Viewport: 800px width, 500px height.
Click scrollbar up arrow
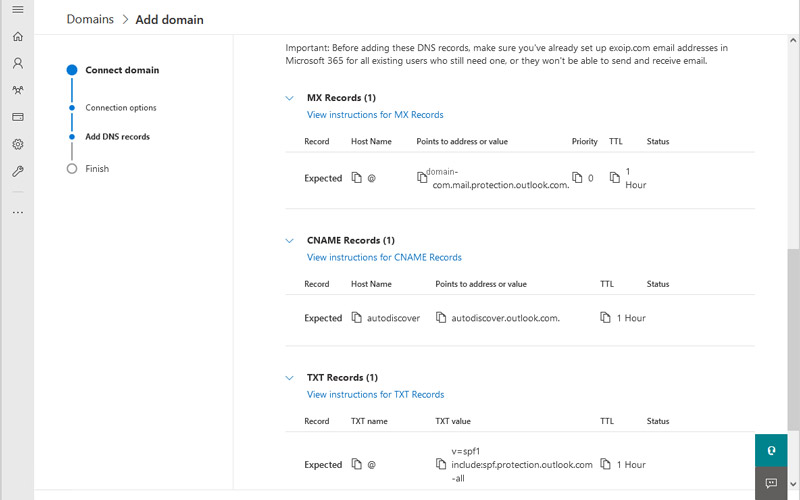coord(793,40)
